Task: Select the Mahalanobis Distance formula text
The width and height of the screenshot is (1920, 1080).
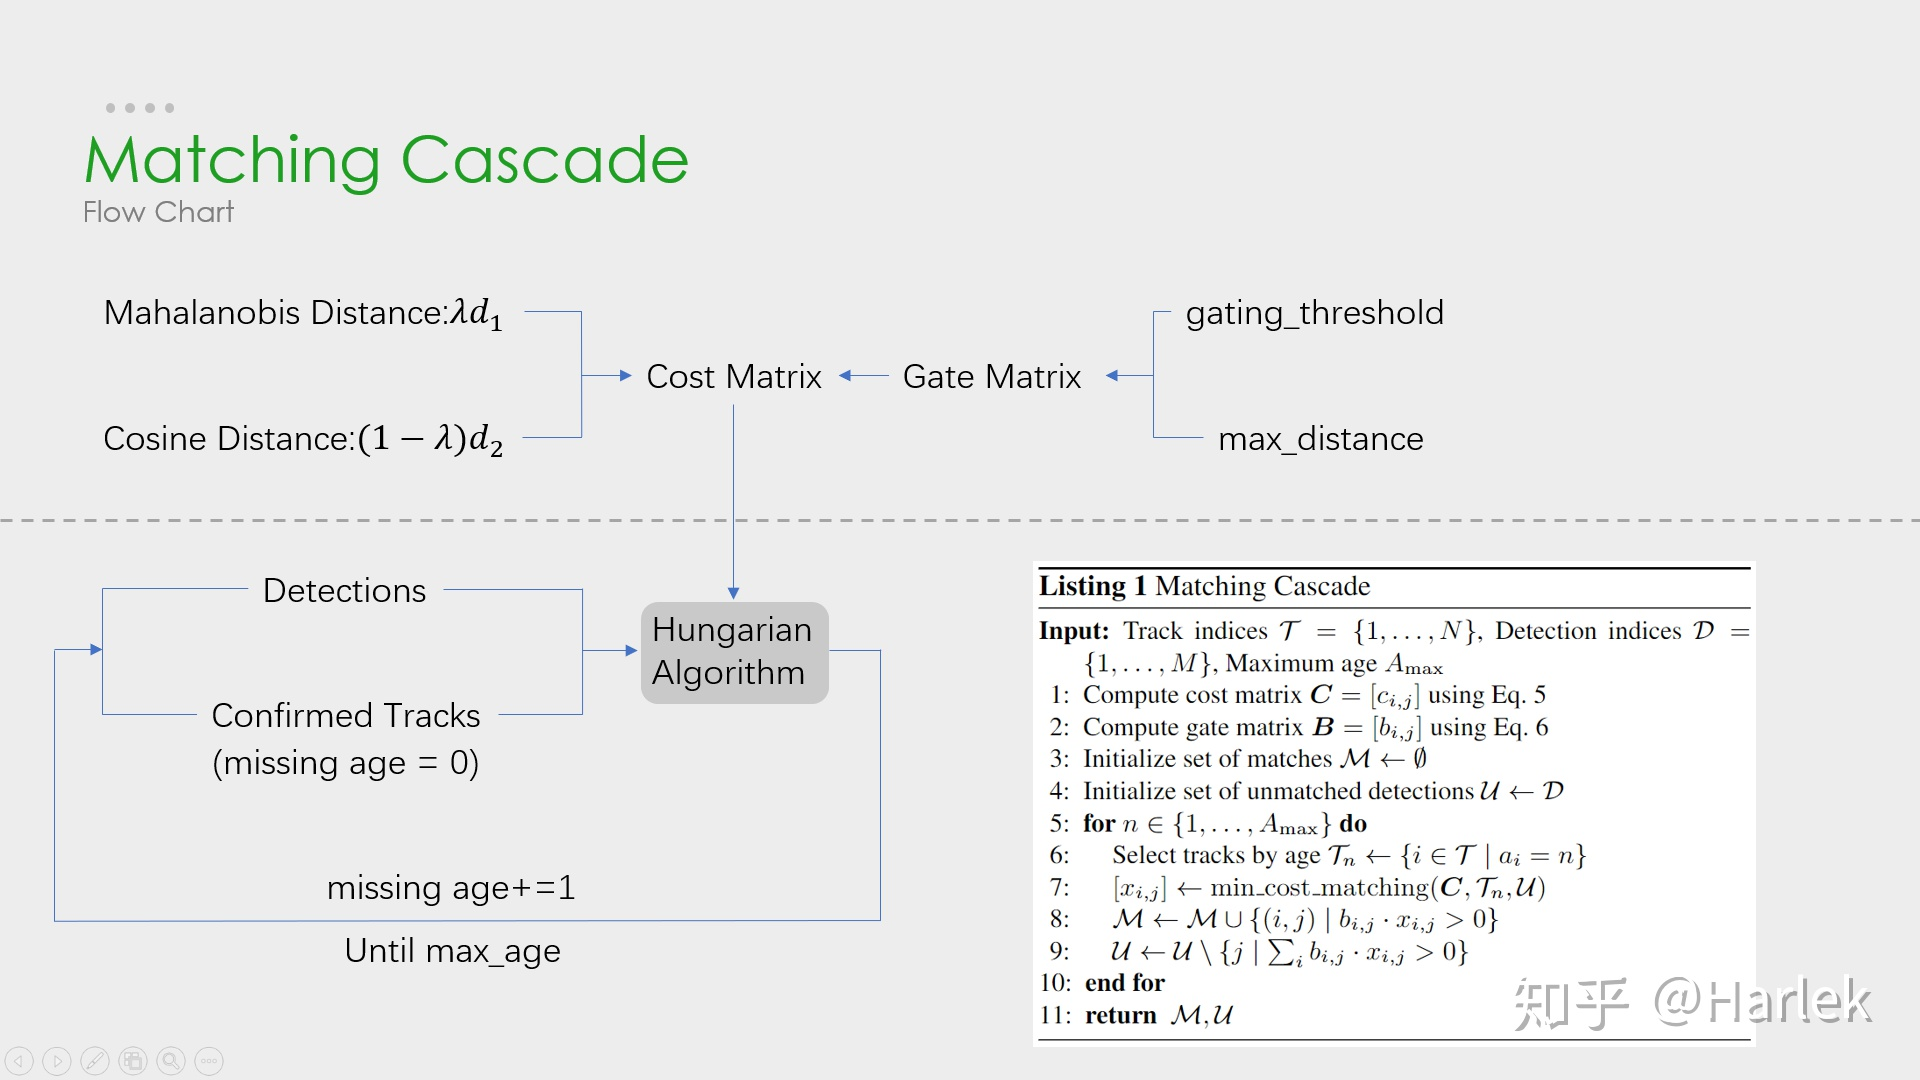Action: pos(303,313)
